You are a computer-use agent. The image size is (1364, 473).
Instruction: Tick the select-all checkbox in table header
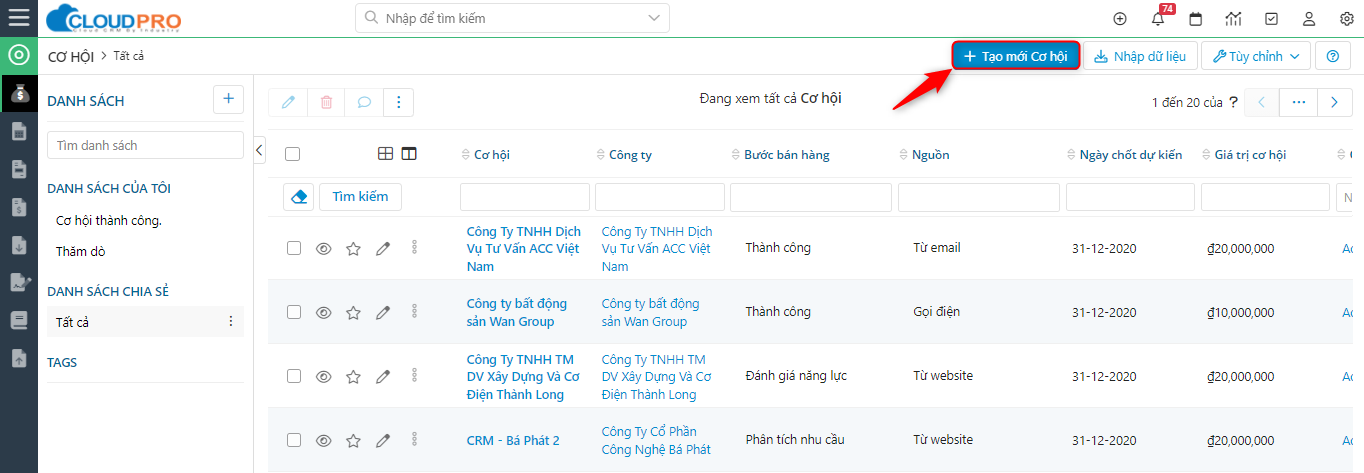point(292,154)
